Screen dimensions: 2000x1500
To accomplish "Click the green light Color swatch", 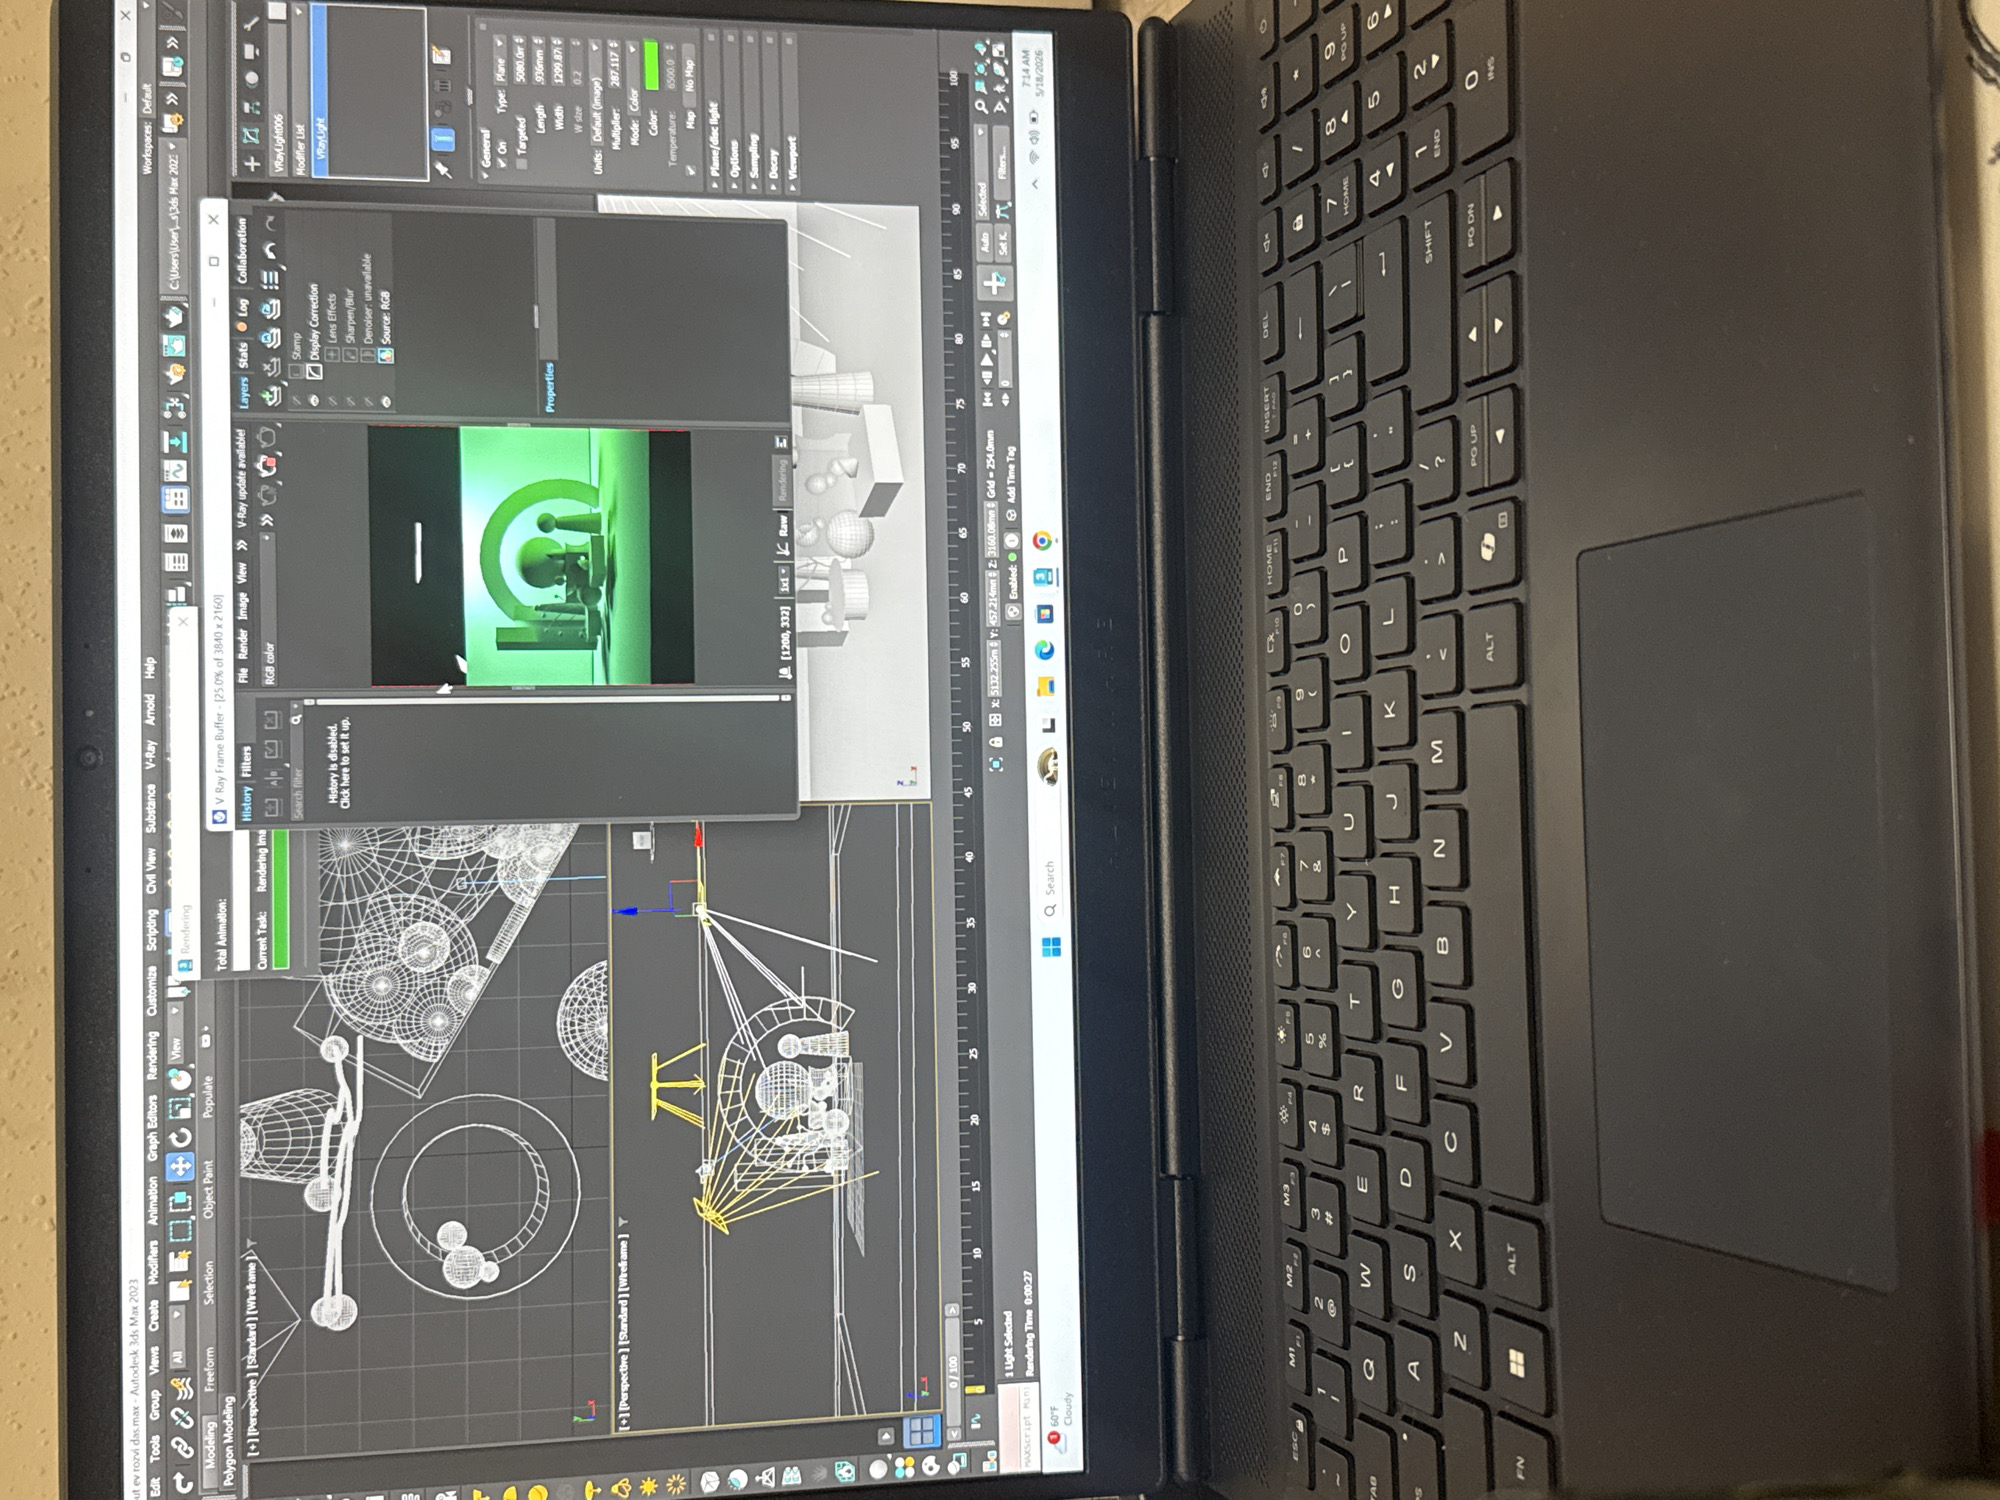I will coord(651,65).
